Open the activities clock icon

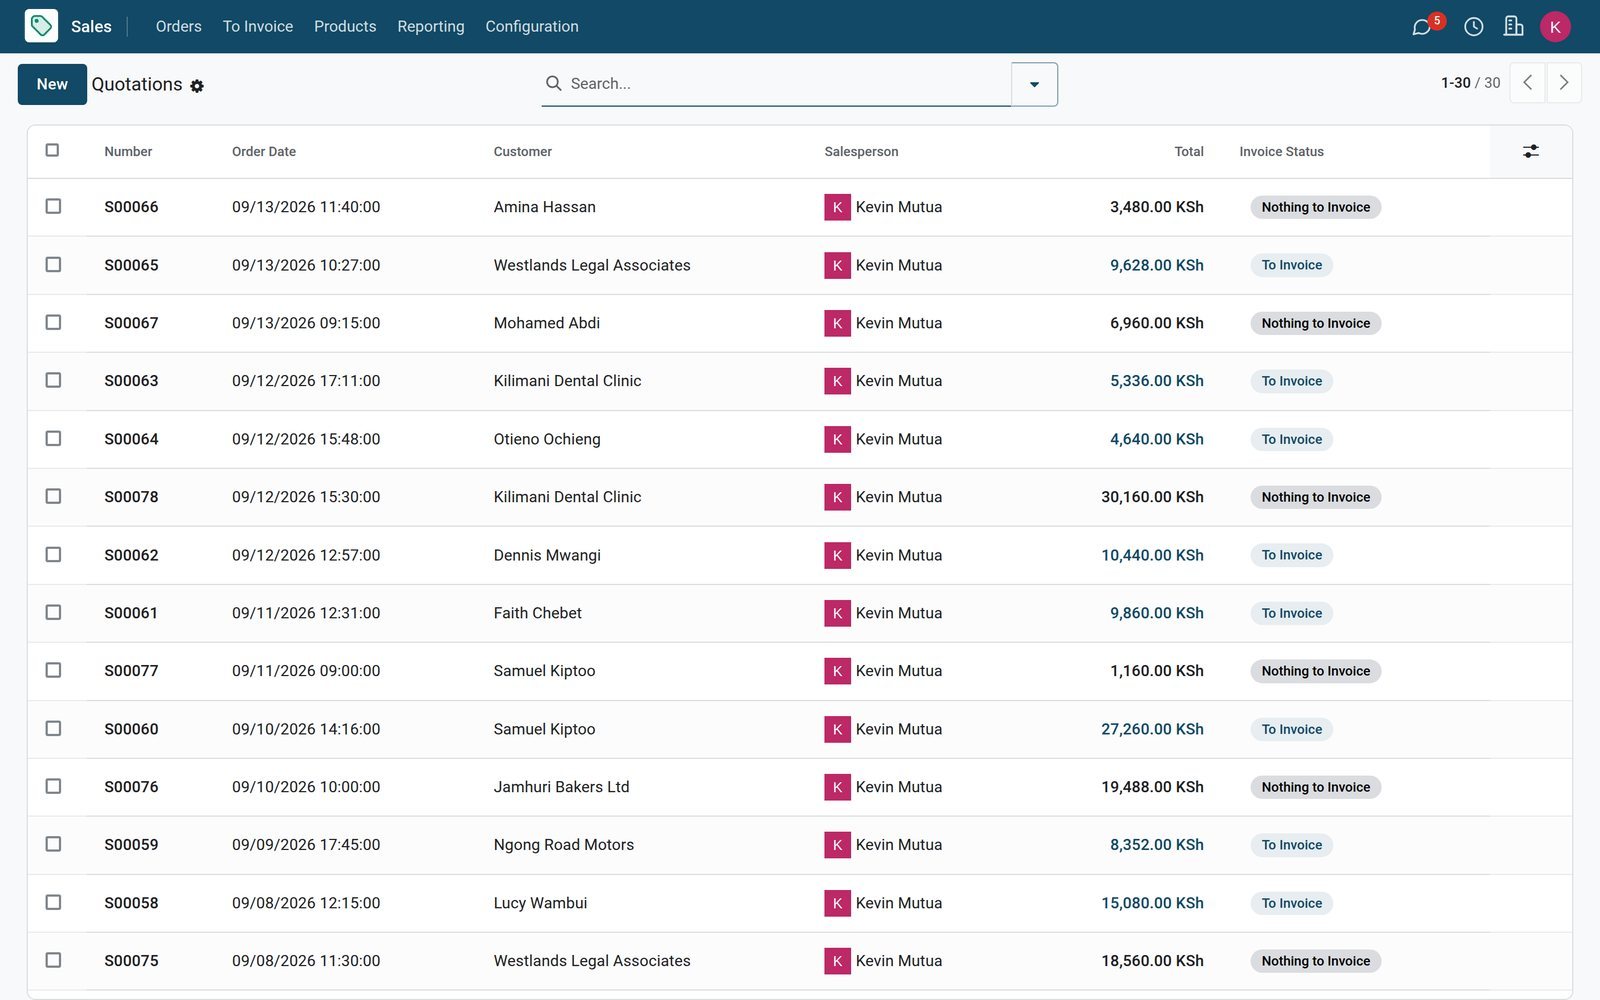pos(1473,27)
